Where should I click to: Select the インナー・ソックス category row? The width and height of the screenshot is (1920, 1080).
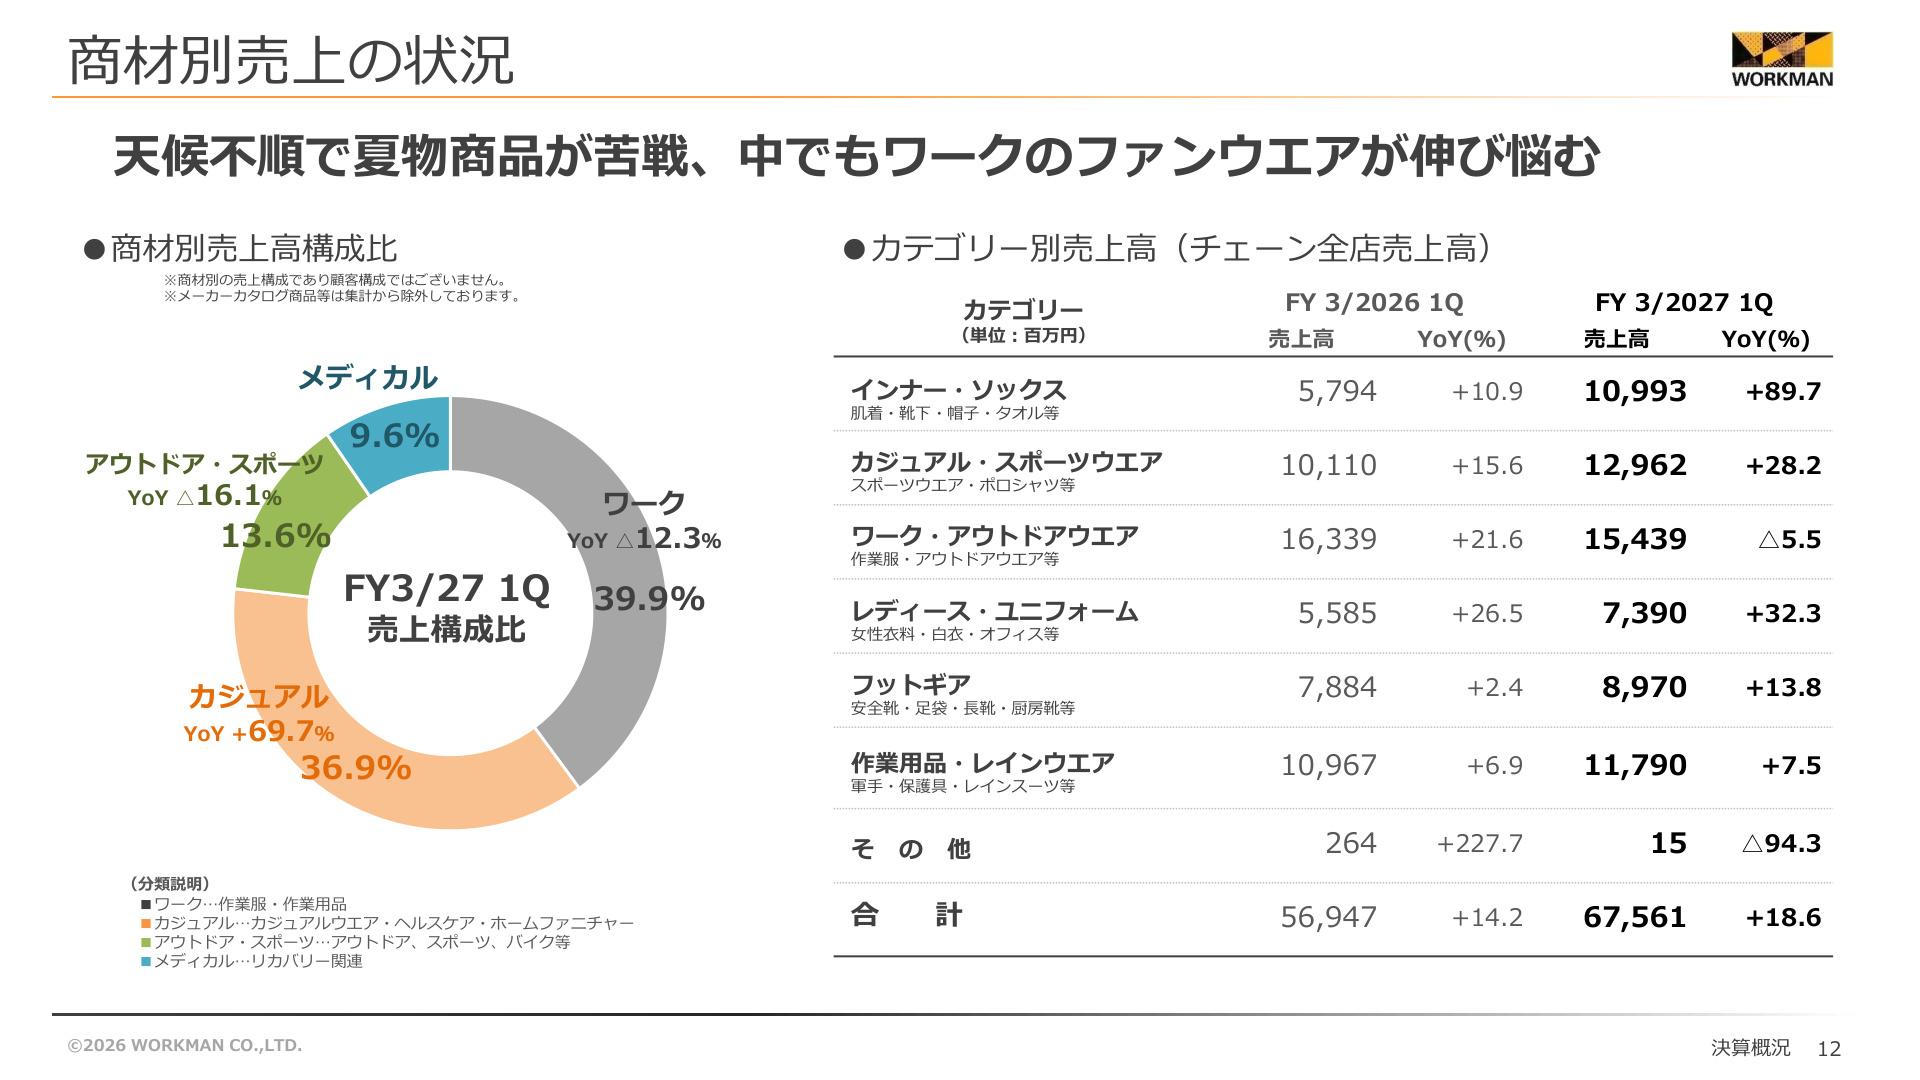tap(1333, 395)
